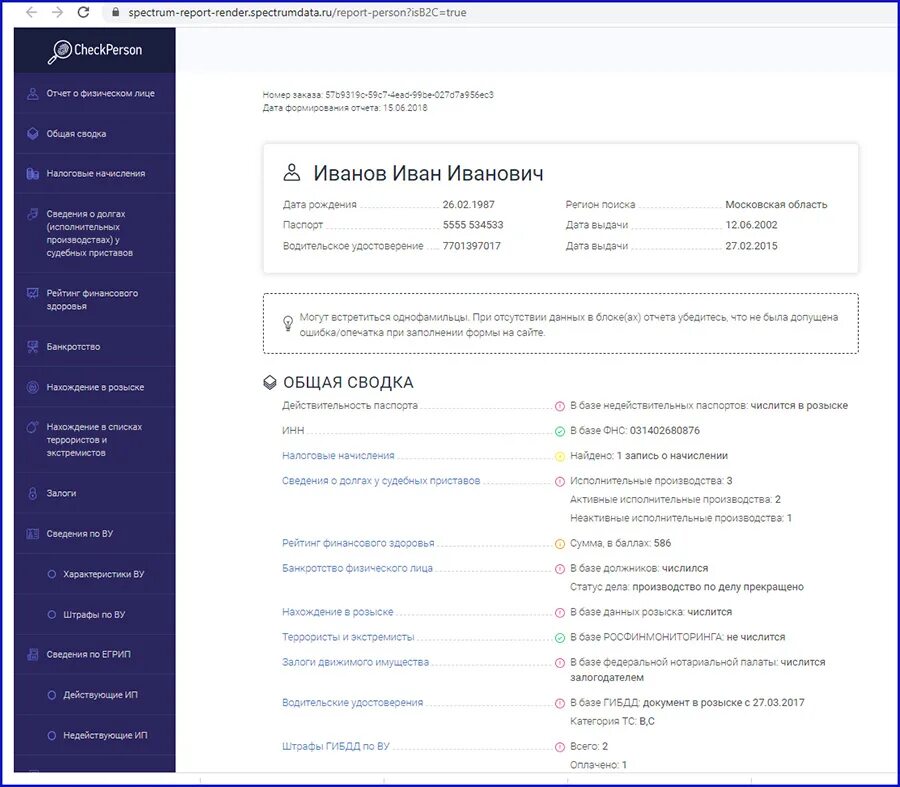Select Действующие ИП sub-item

tap(100, 695)
